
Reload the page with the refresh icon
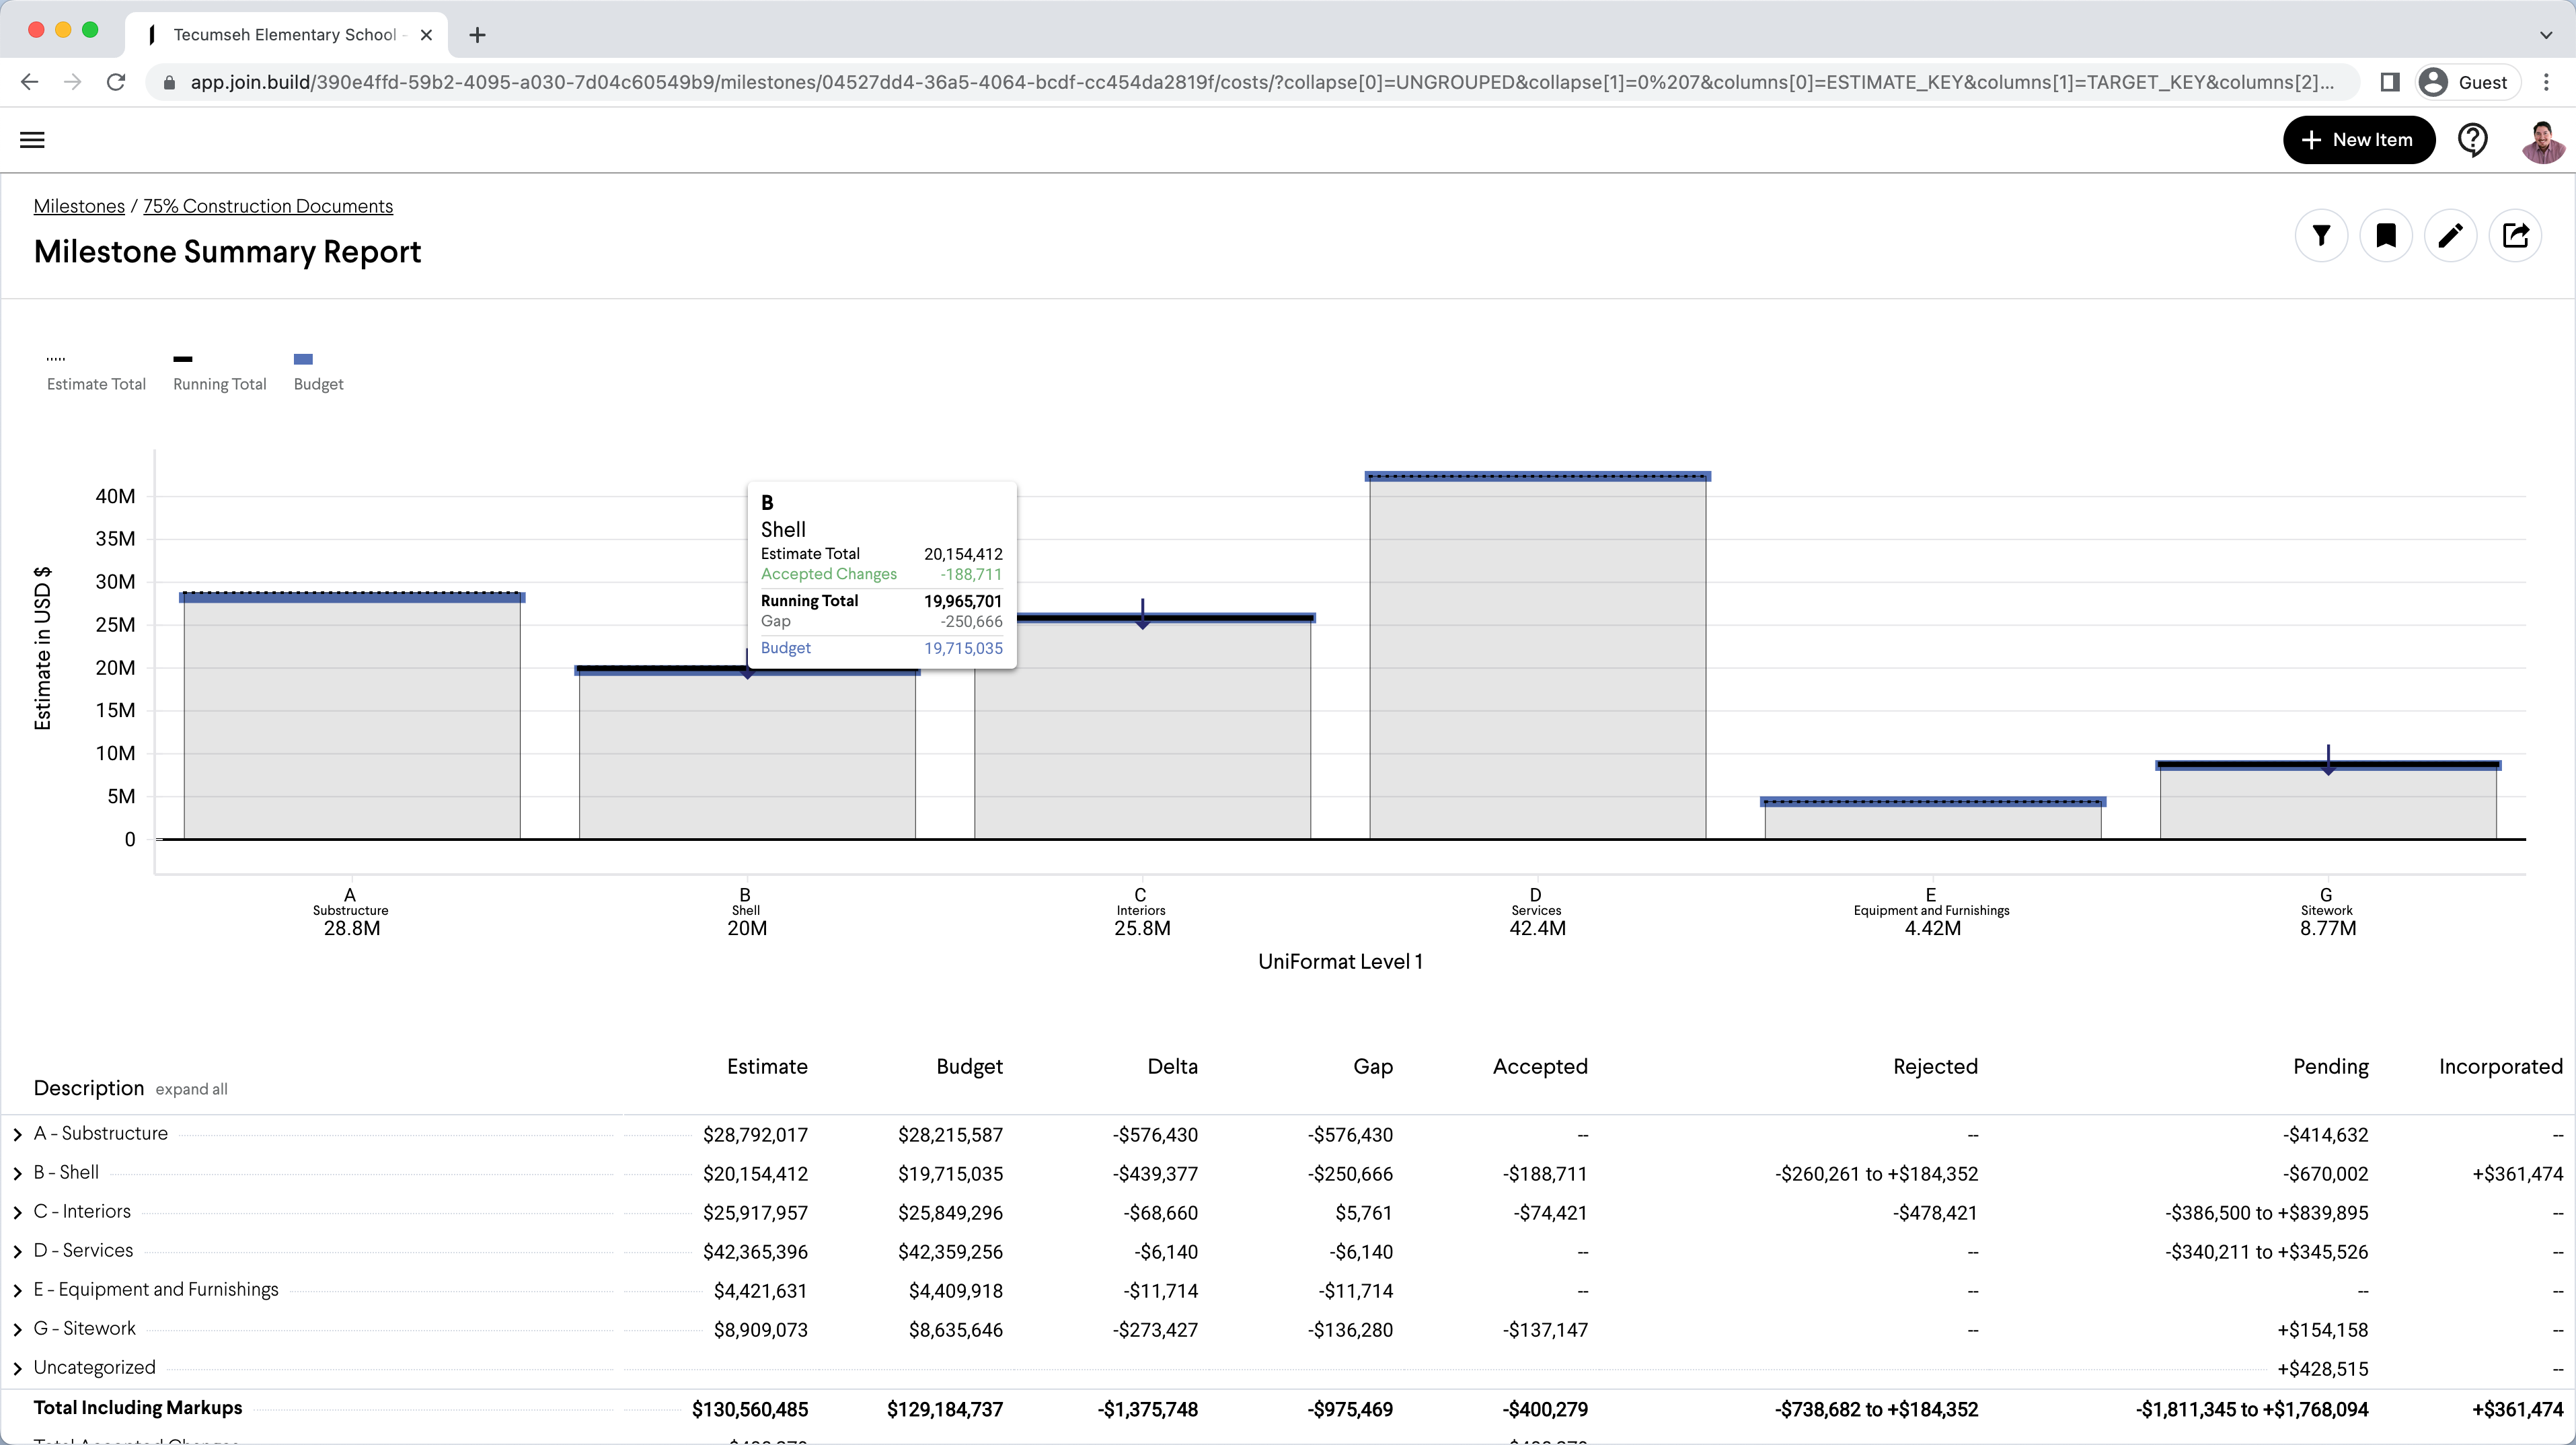116,82
